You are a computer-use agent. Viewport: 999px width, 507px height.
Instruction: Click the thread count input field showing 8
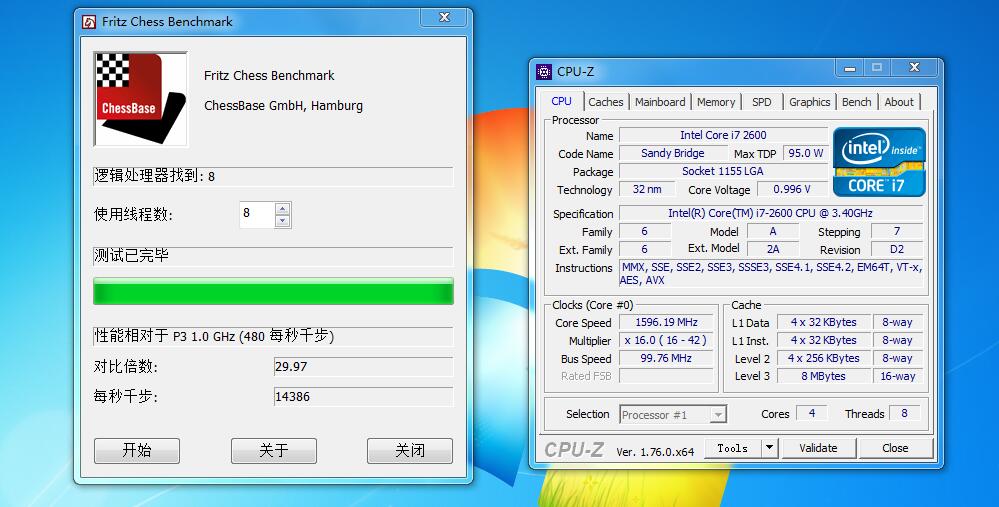click(257, 215)
